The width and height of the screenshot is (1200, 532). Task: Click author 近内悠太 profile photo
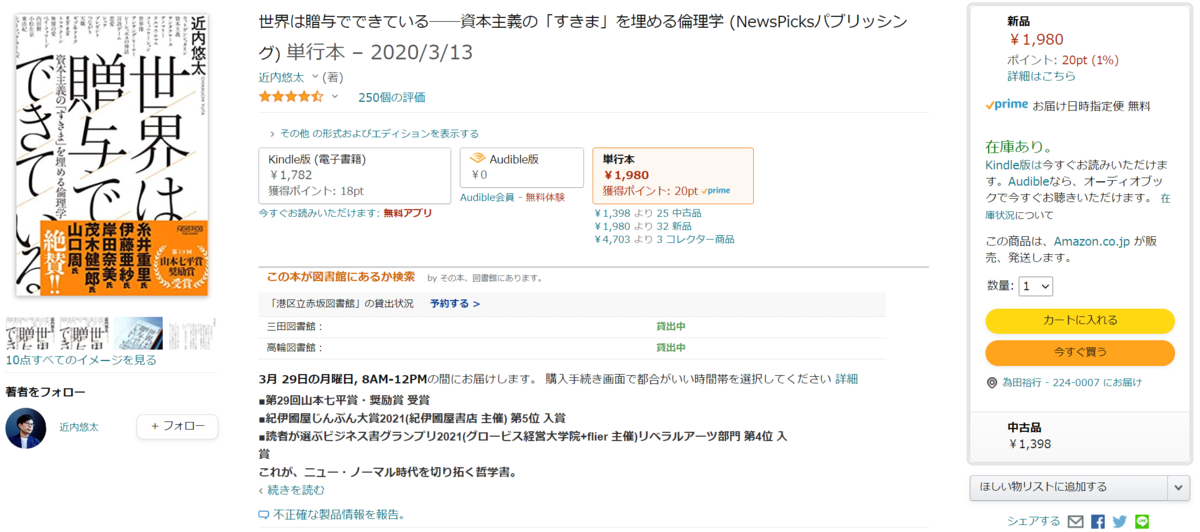pos(26,428)
